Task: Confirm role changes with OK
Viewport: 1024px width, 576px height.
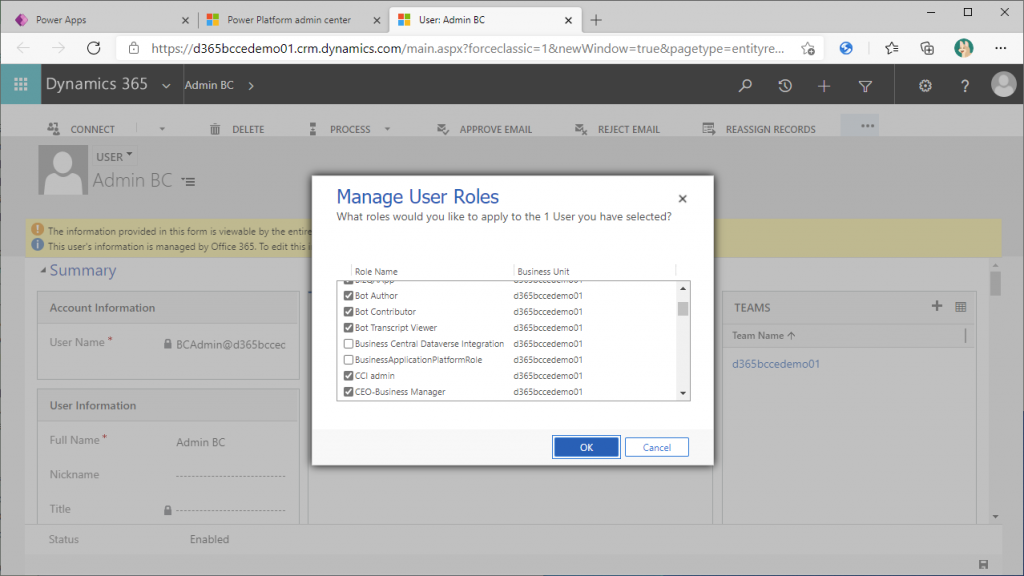Action: tap(586, 447)
